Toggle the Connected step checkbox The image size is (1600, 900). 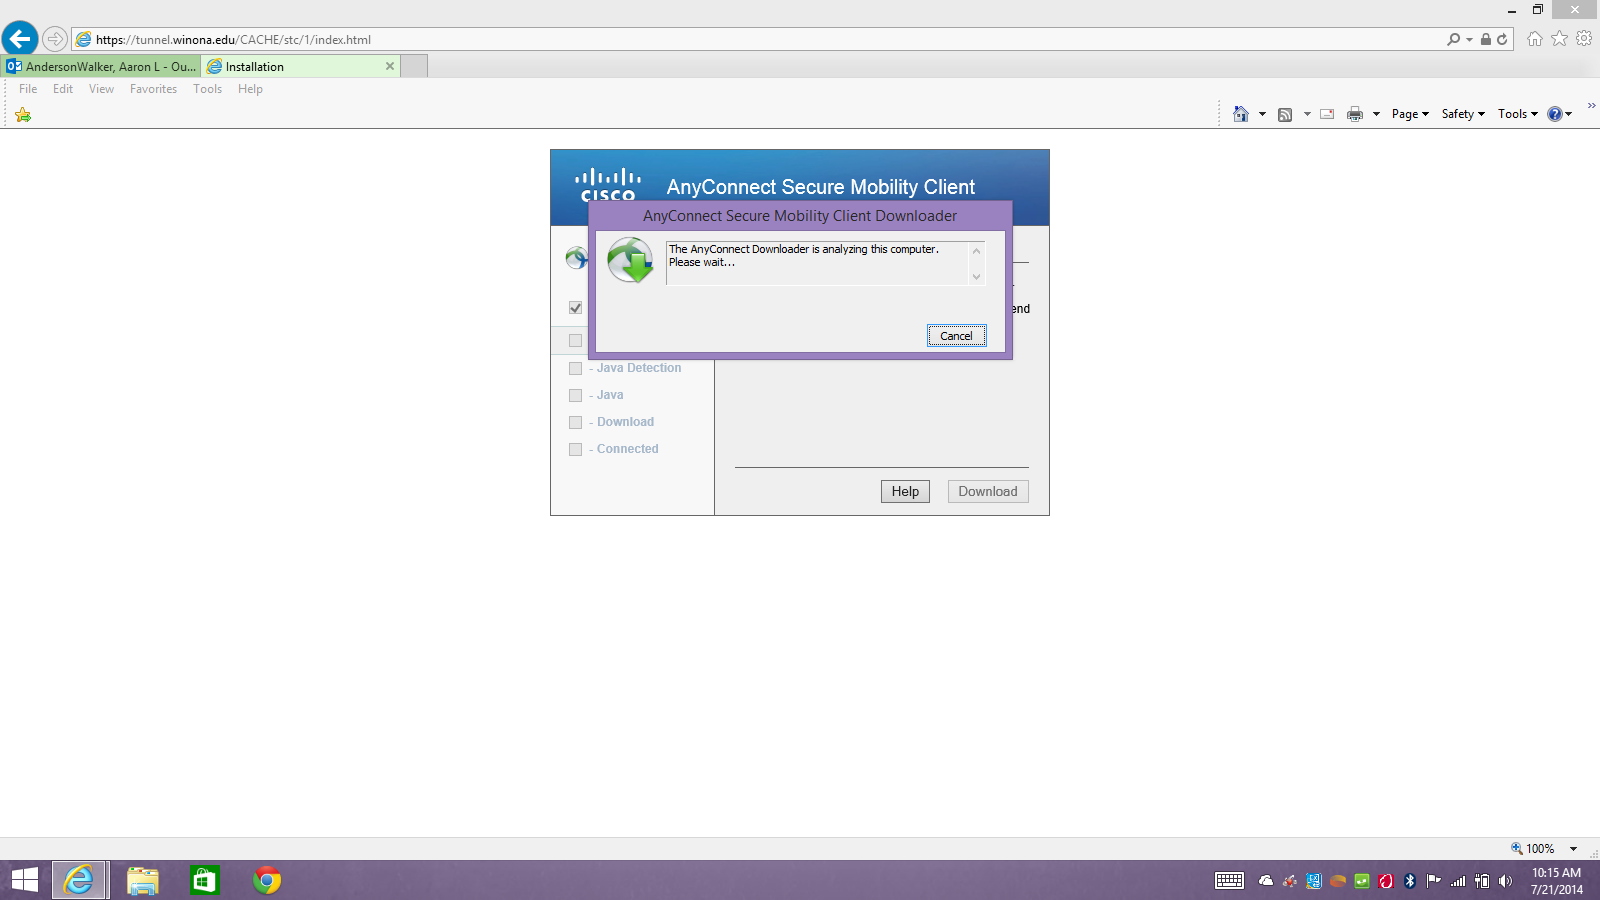coord(575,449)
